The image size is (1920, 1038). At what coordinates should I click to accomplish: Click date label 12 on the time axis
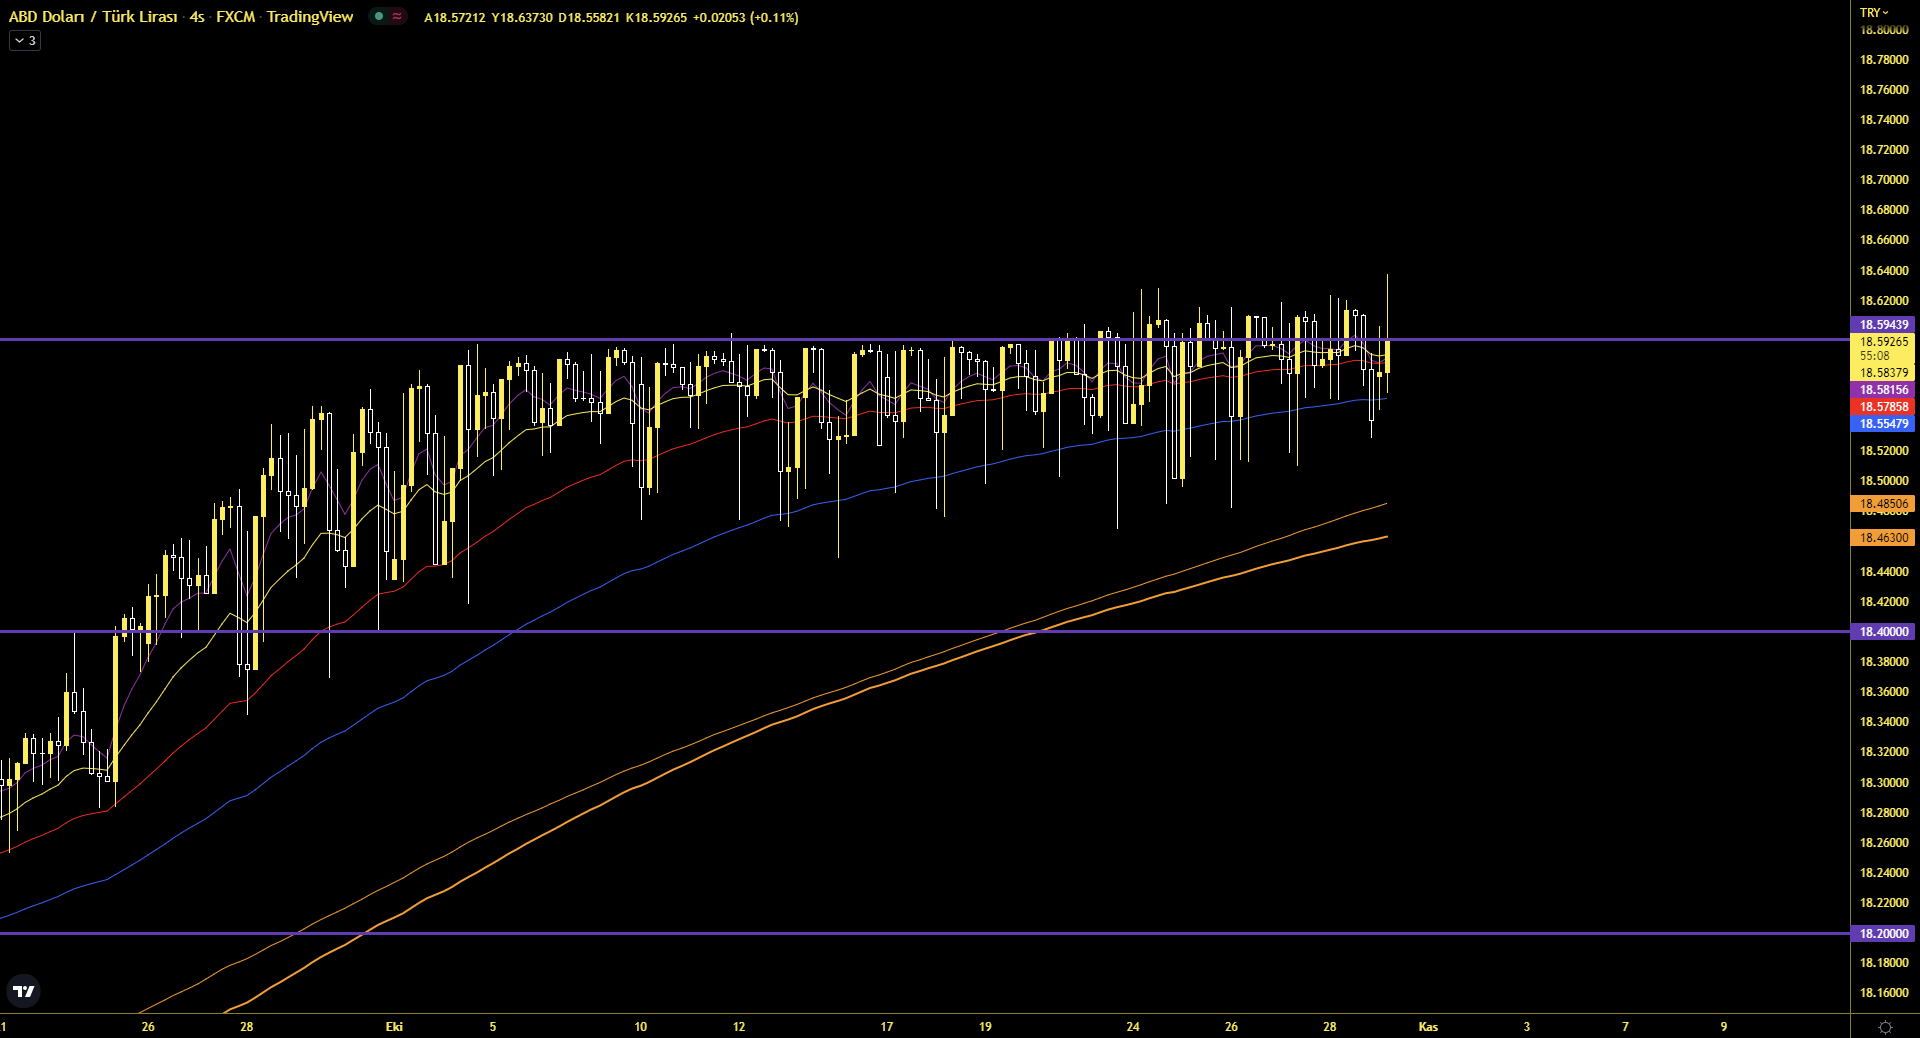tap(739, 1027)
